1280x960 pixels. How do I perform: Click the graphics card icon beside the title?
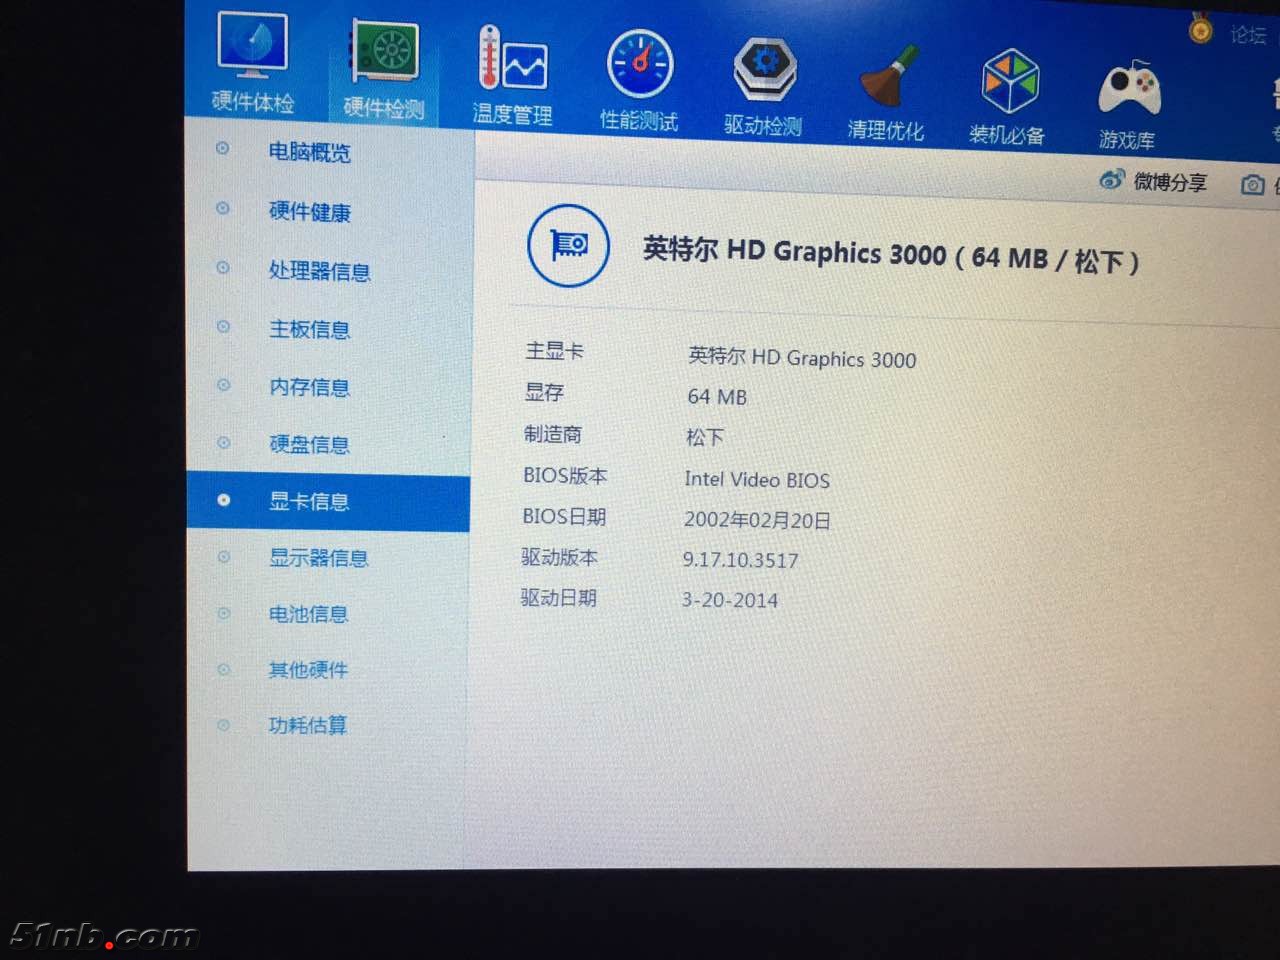568,245
